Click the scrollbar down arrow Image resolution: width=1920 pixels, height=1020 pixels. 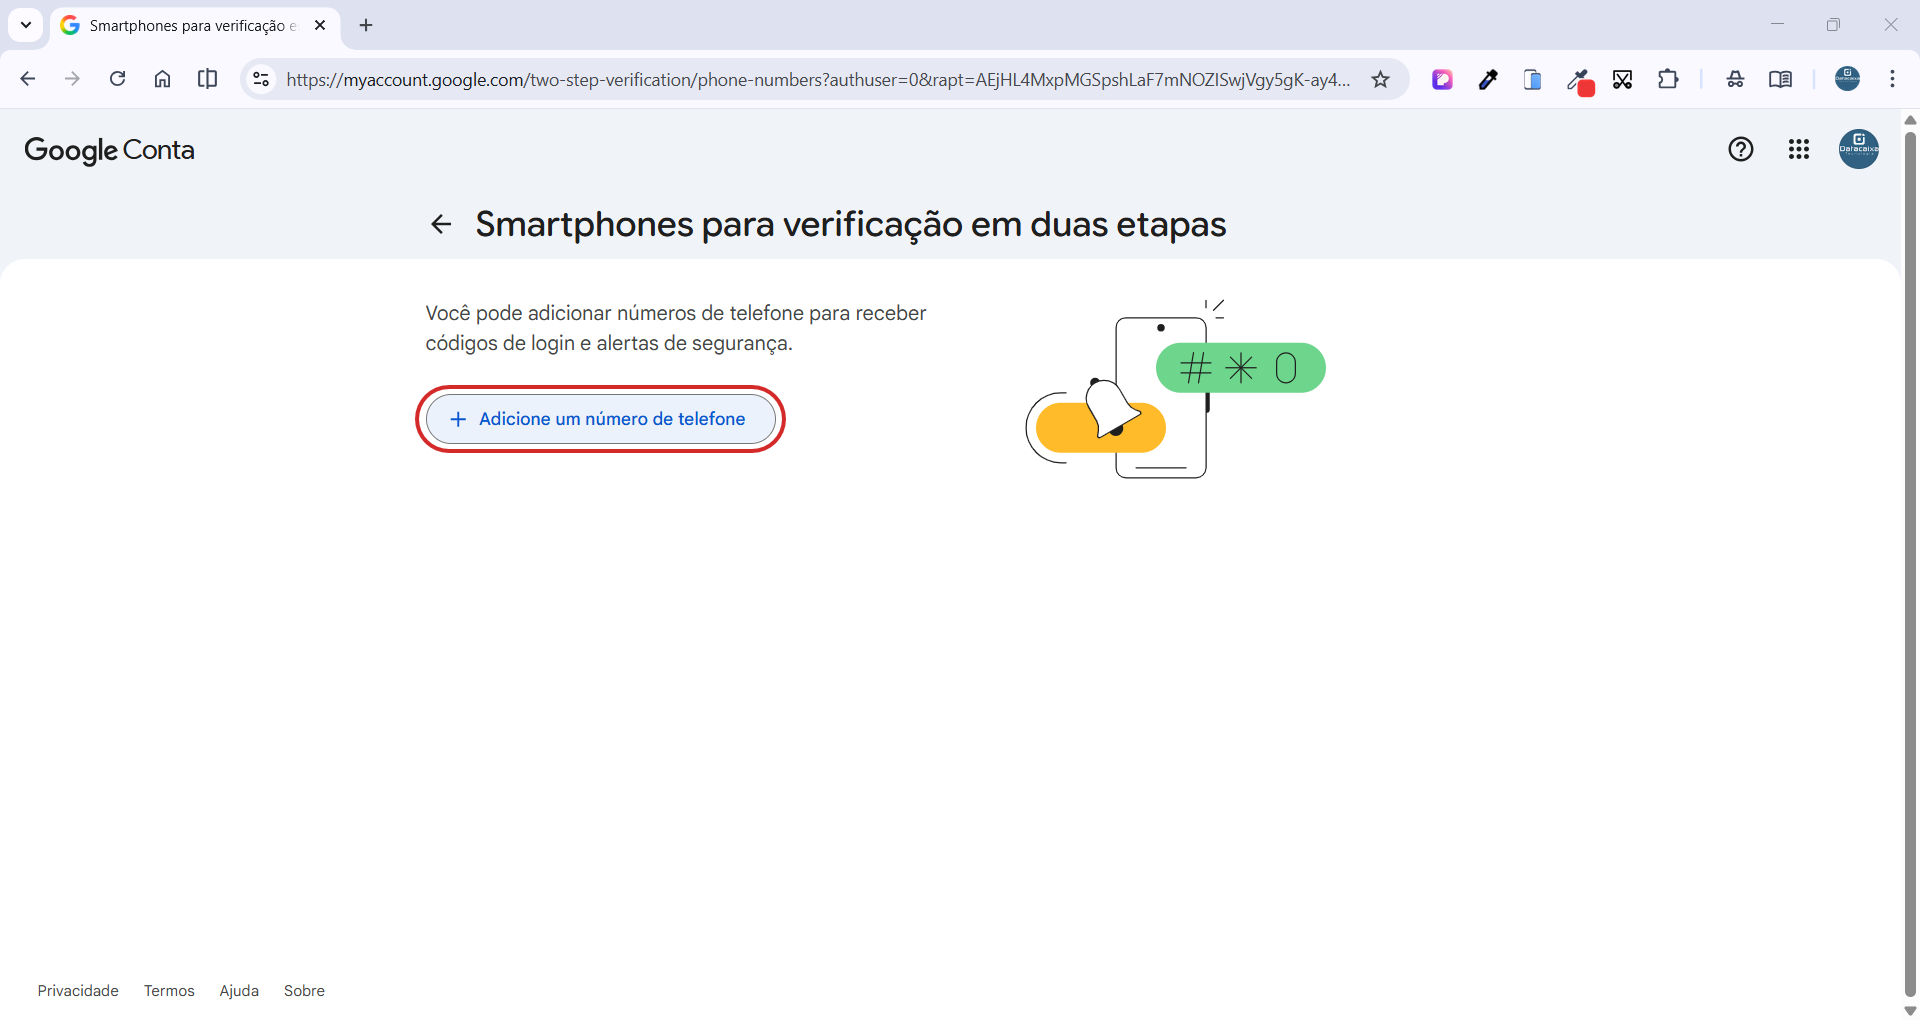pyautogui.click(x=1910, y=1011)
